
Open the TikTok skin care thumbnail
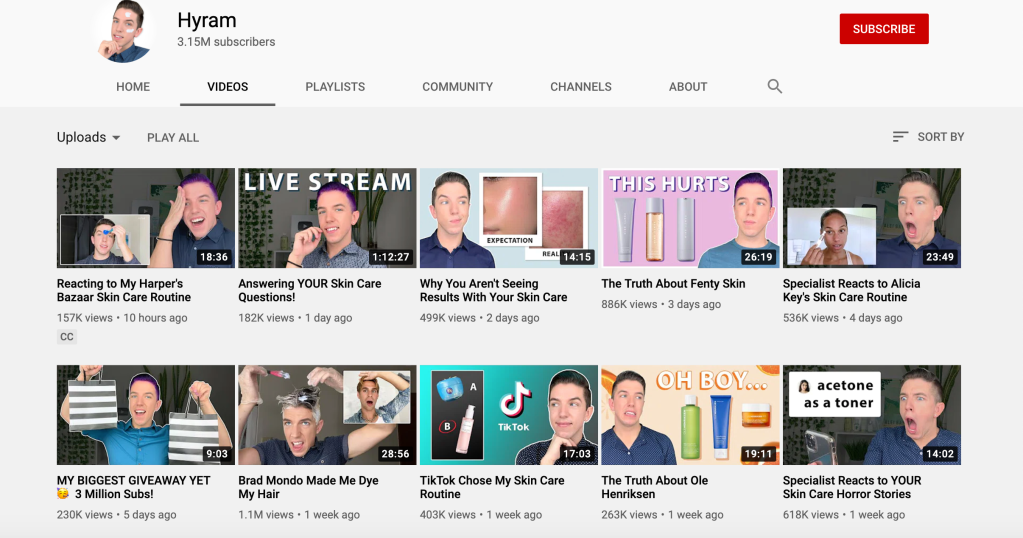tap(509, 415)
